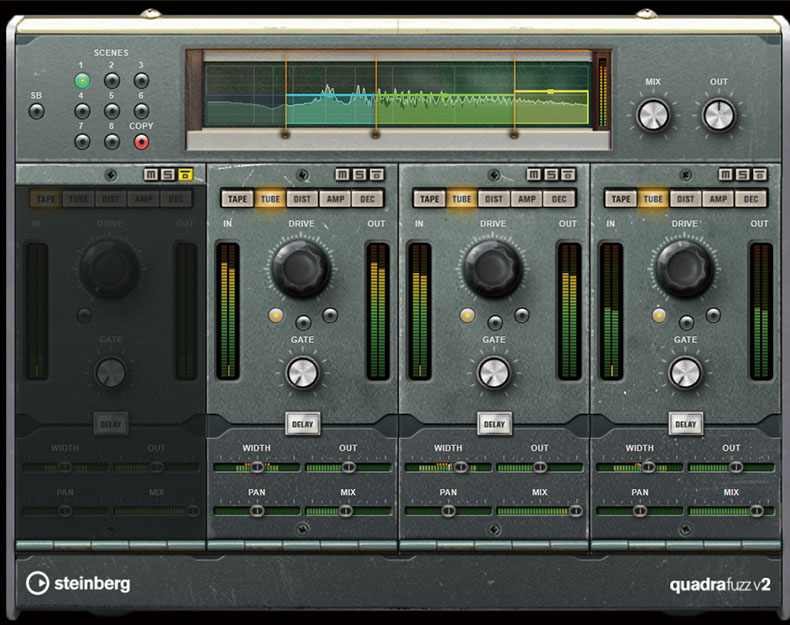Solo band 4 with S icon
Viewport: 790px width, 625px height.
[743, 175]
